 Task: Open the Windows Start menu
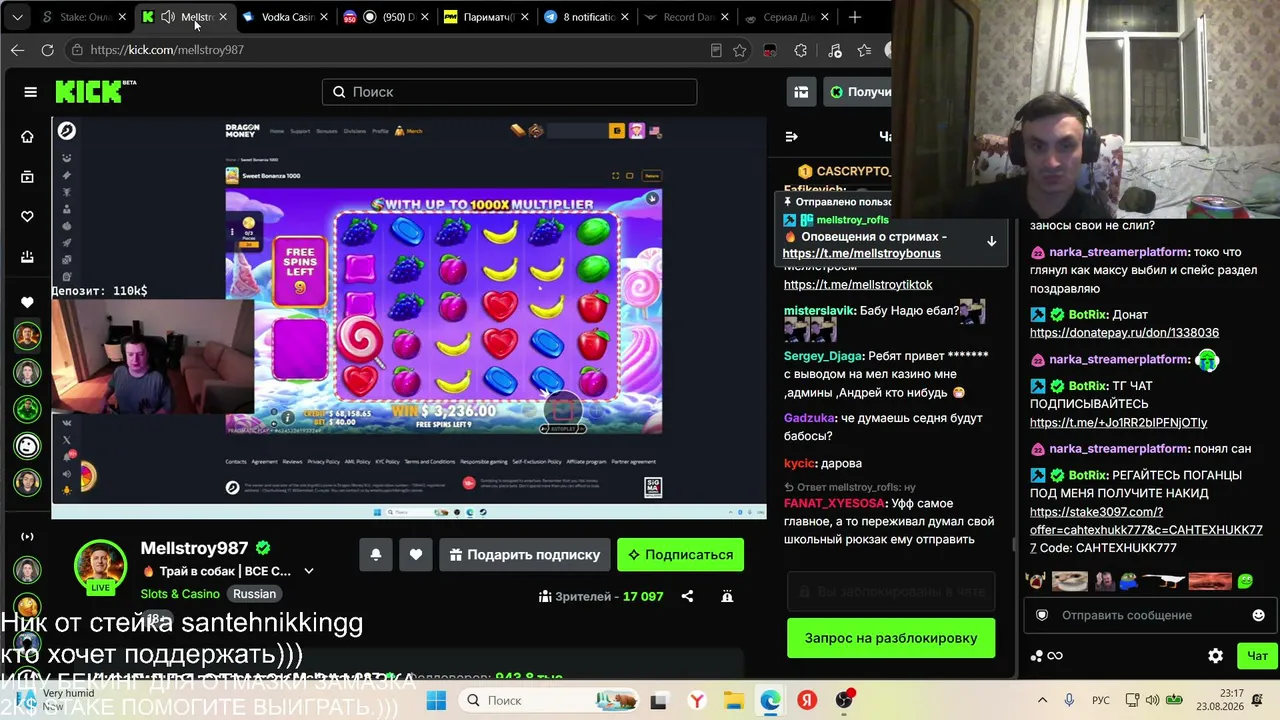[437, 700]
